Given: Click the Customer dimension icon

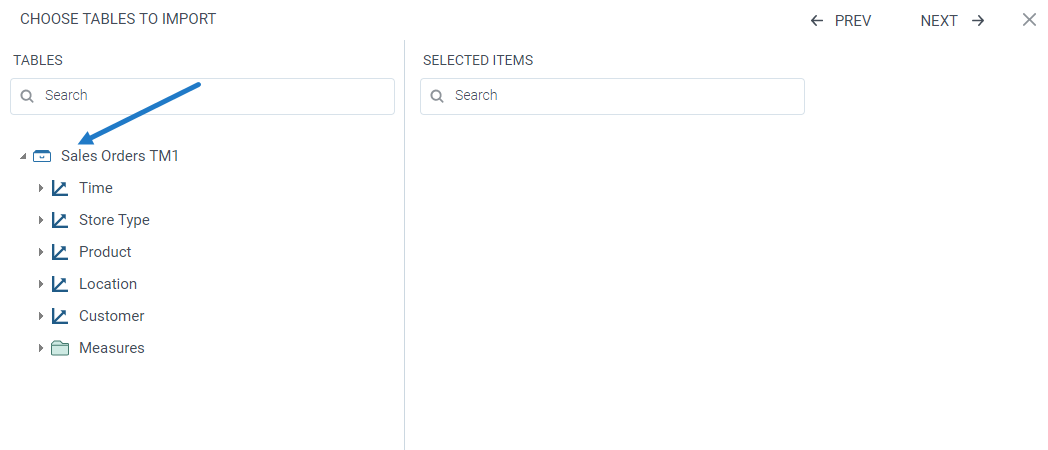Looking at the screenshot, I should point(60,316).
